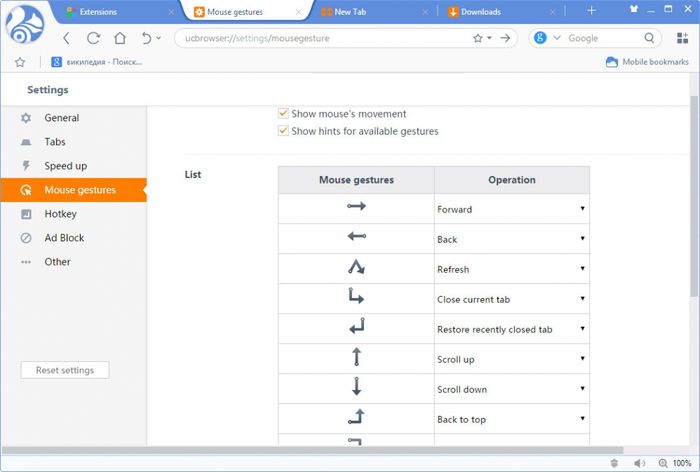Image resolution: width=700 pixels, height=472 pixels.
Task: Click the 100% zoom control
Action: [675, 463]
